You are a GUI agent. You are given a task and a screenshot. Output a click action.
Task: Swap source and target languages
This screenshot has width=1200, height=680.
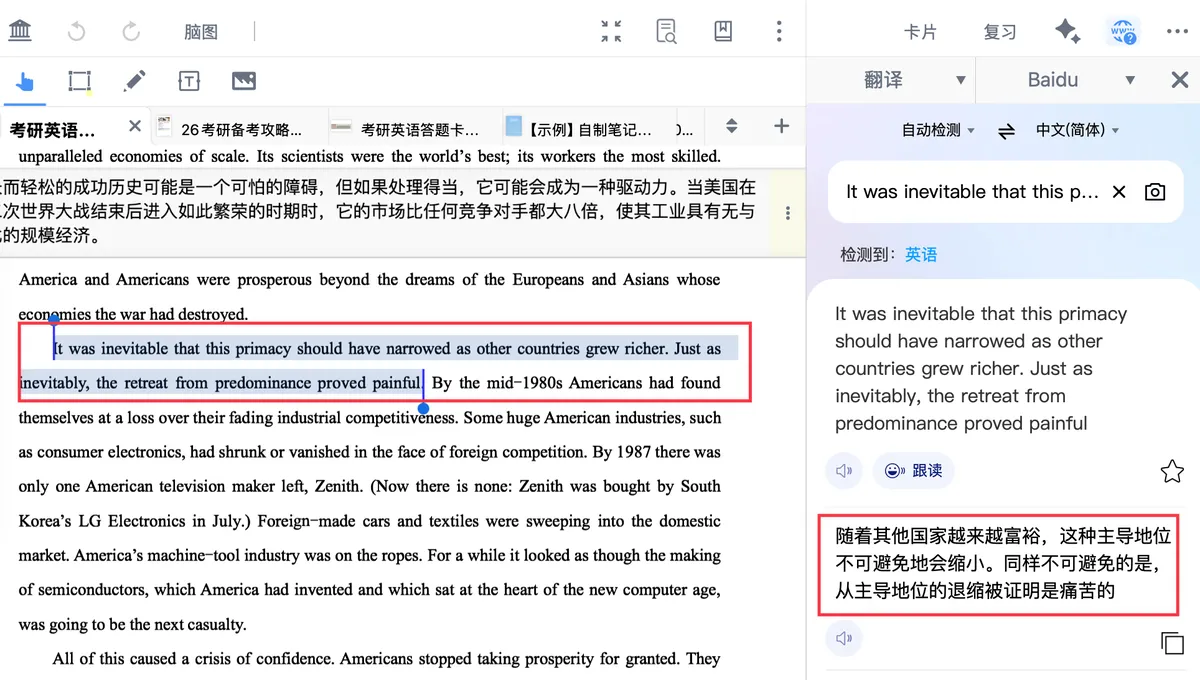[x=1006, y=130]
